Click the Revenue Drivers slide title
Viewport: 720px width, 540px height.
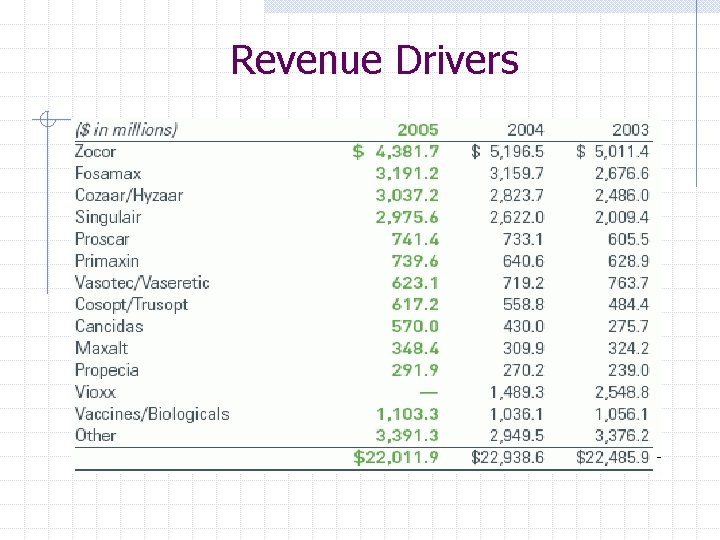375,60
